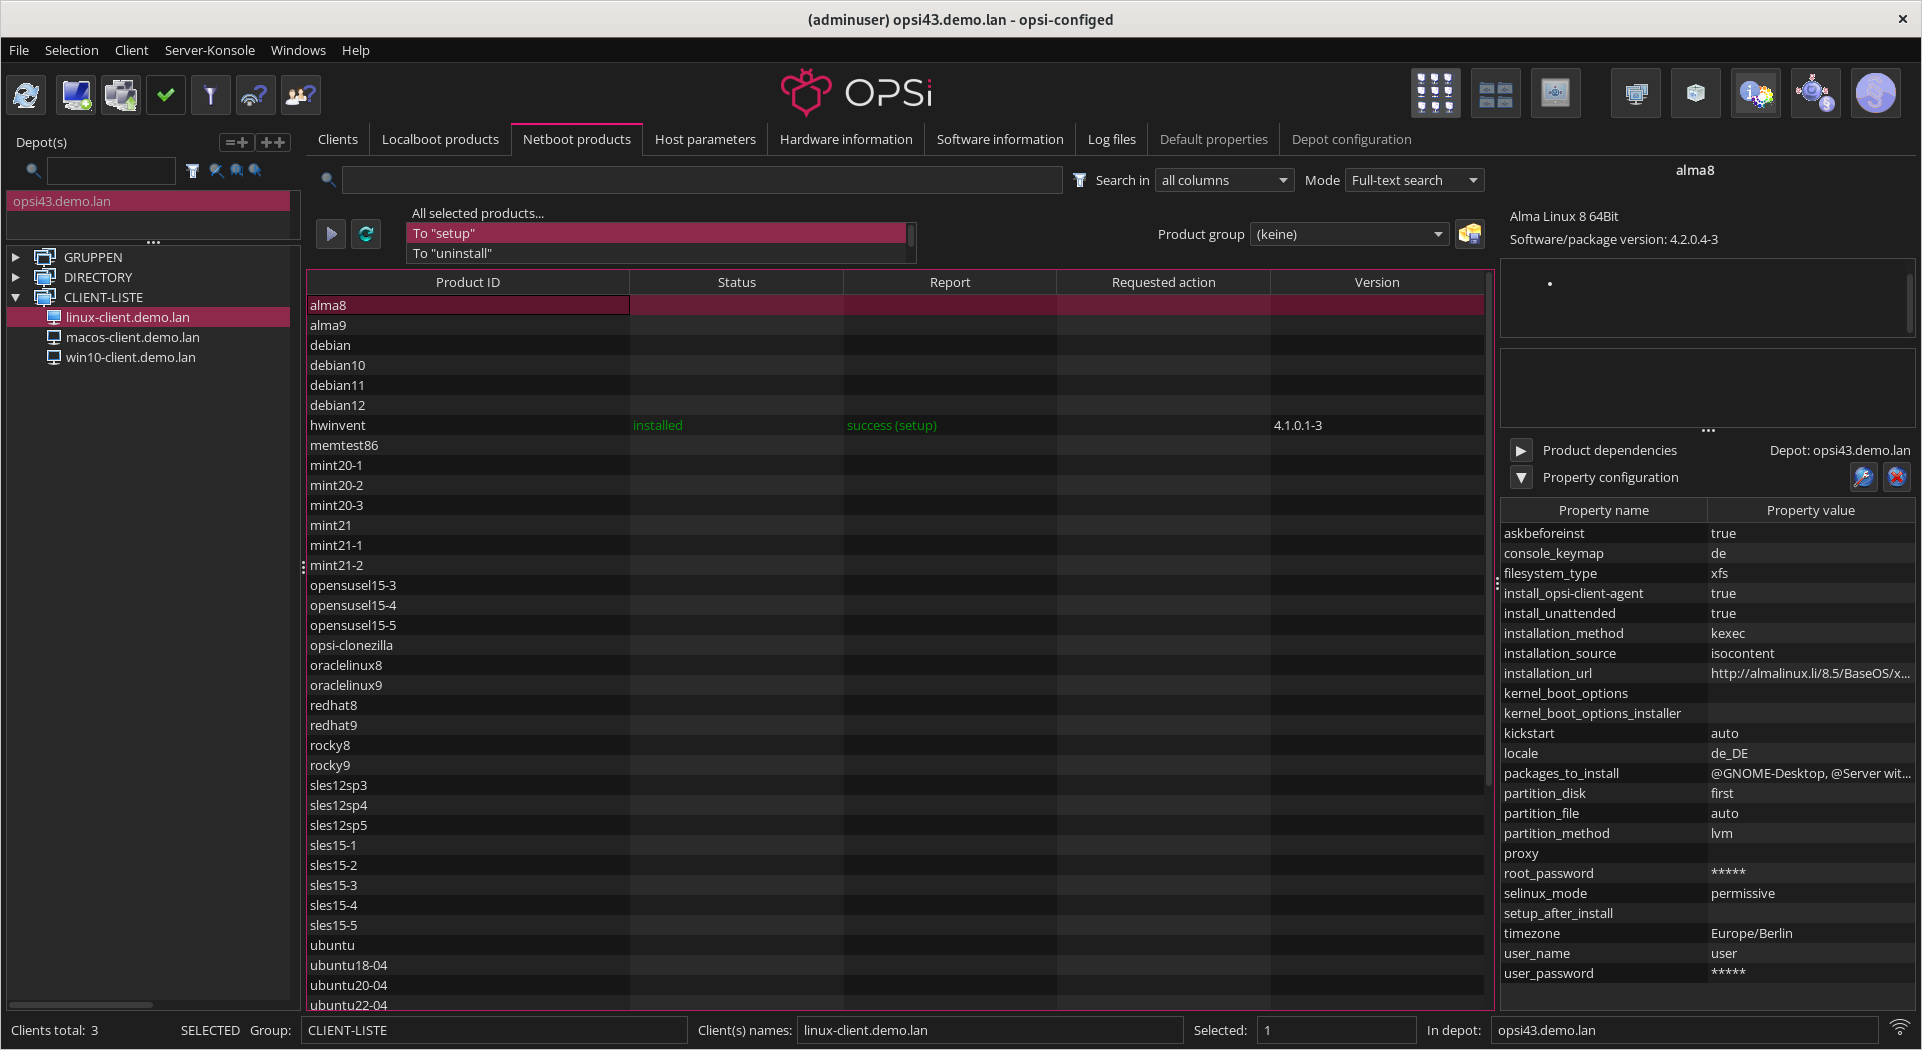Expand the Product dependencies section
This screenshot has width=1922, height=1050.
point(1521,451)
